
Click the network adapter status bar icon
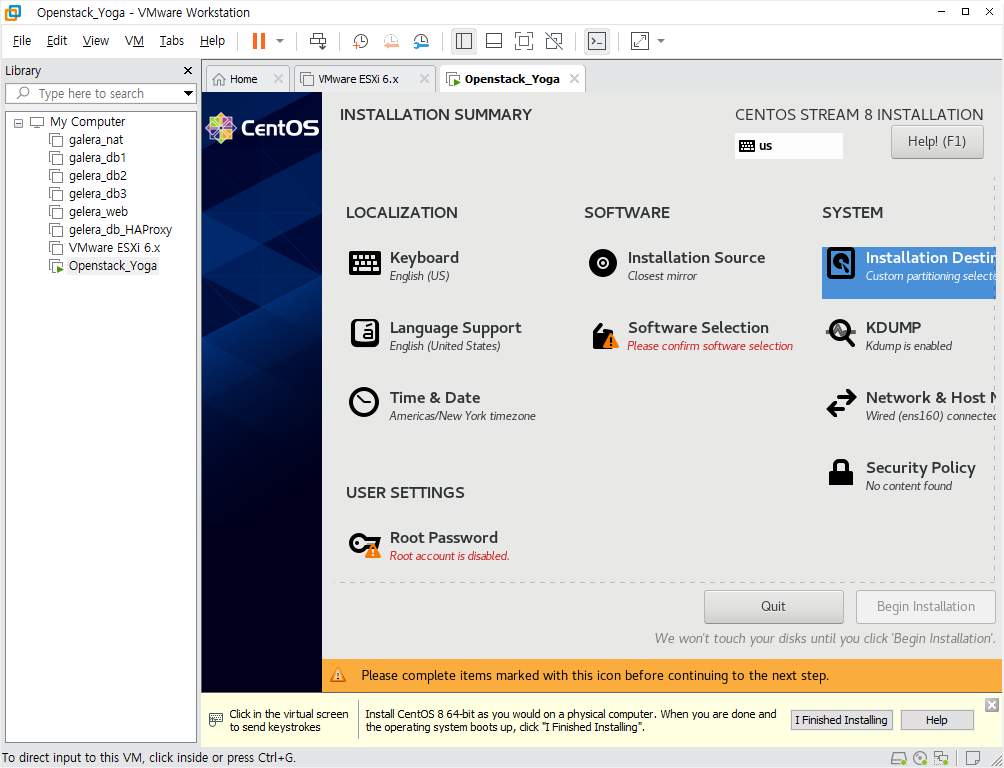click(941, 758)
